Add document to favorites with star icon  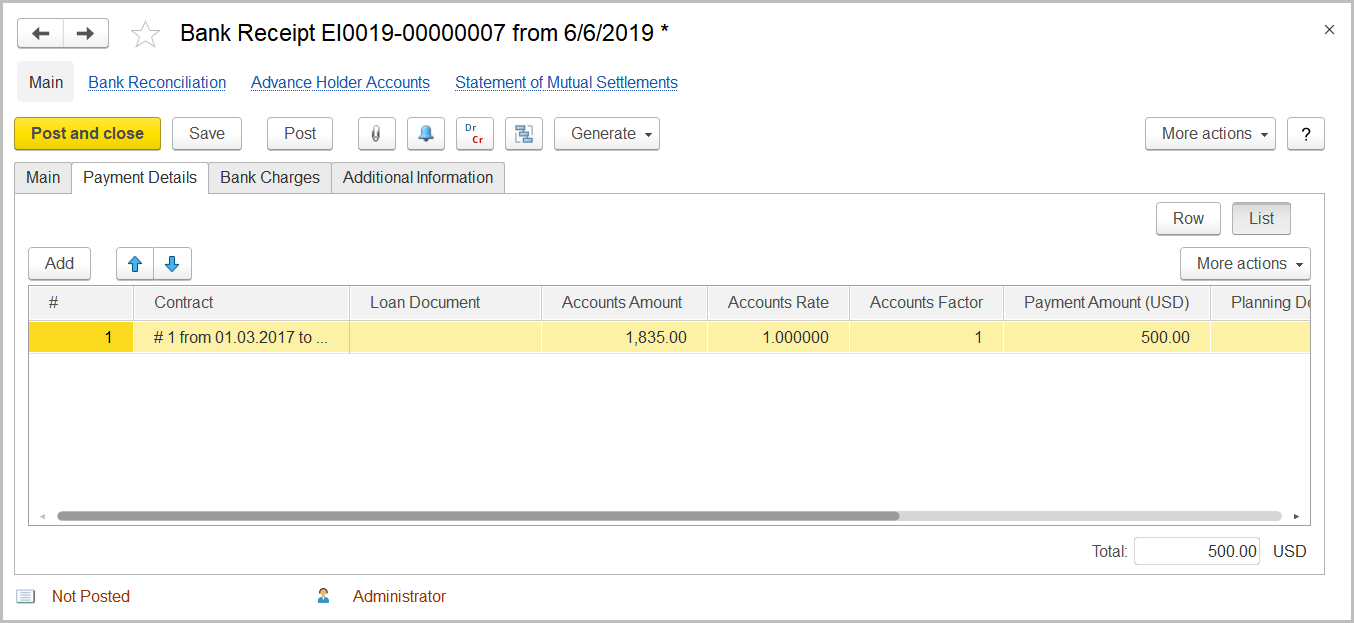click(146, 34)
